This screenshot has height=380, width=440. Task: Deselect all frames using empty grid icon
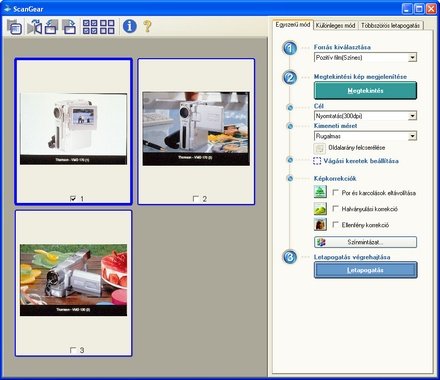coord(107,27)
